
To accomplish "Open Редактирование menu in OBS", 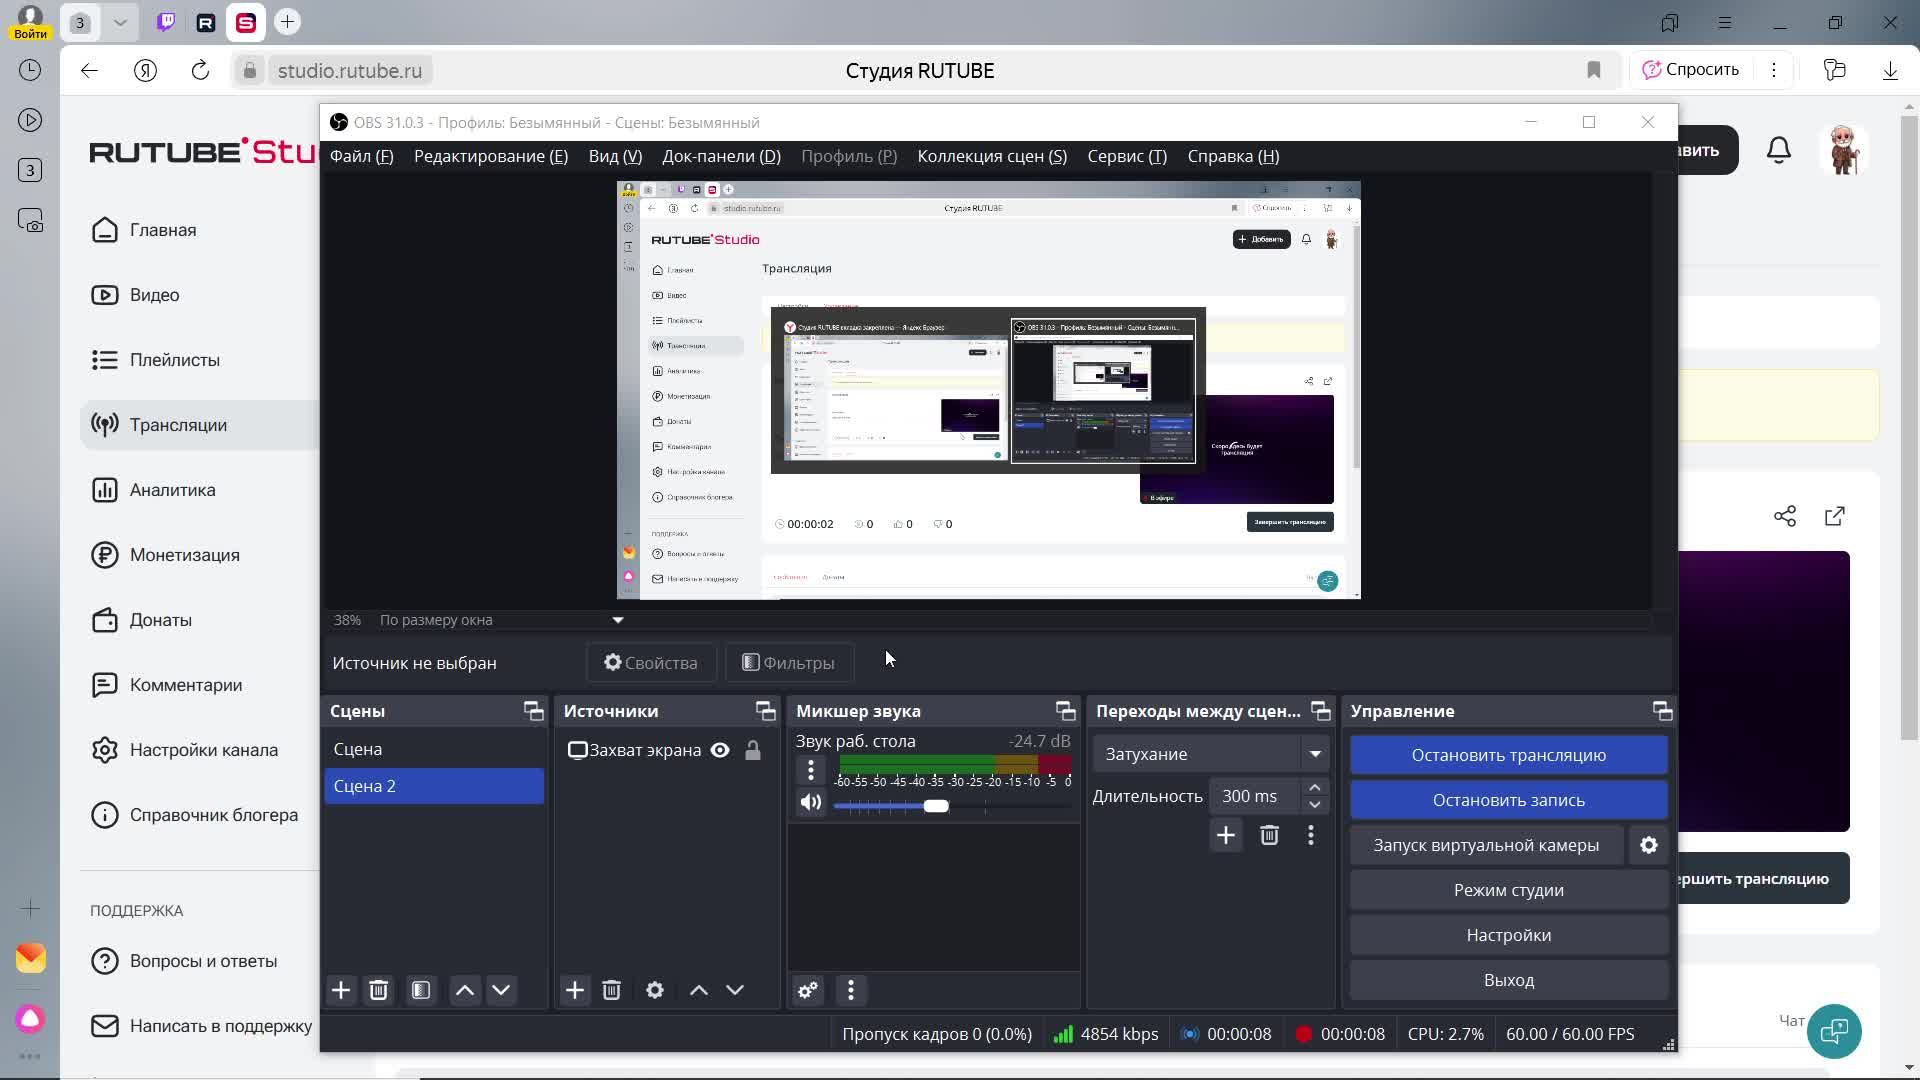I will 491,156.
